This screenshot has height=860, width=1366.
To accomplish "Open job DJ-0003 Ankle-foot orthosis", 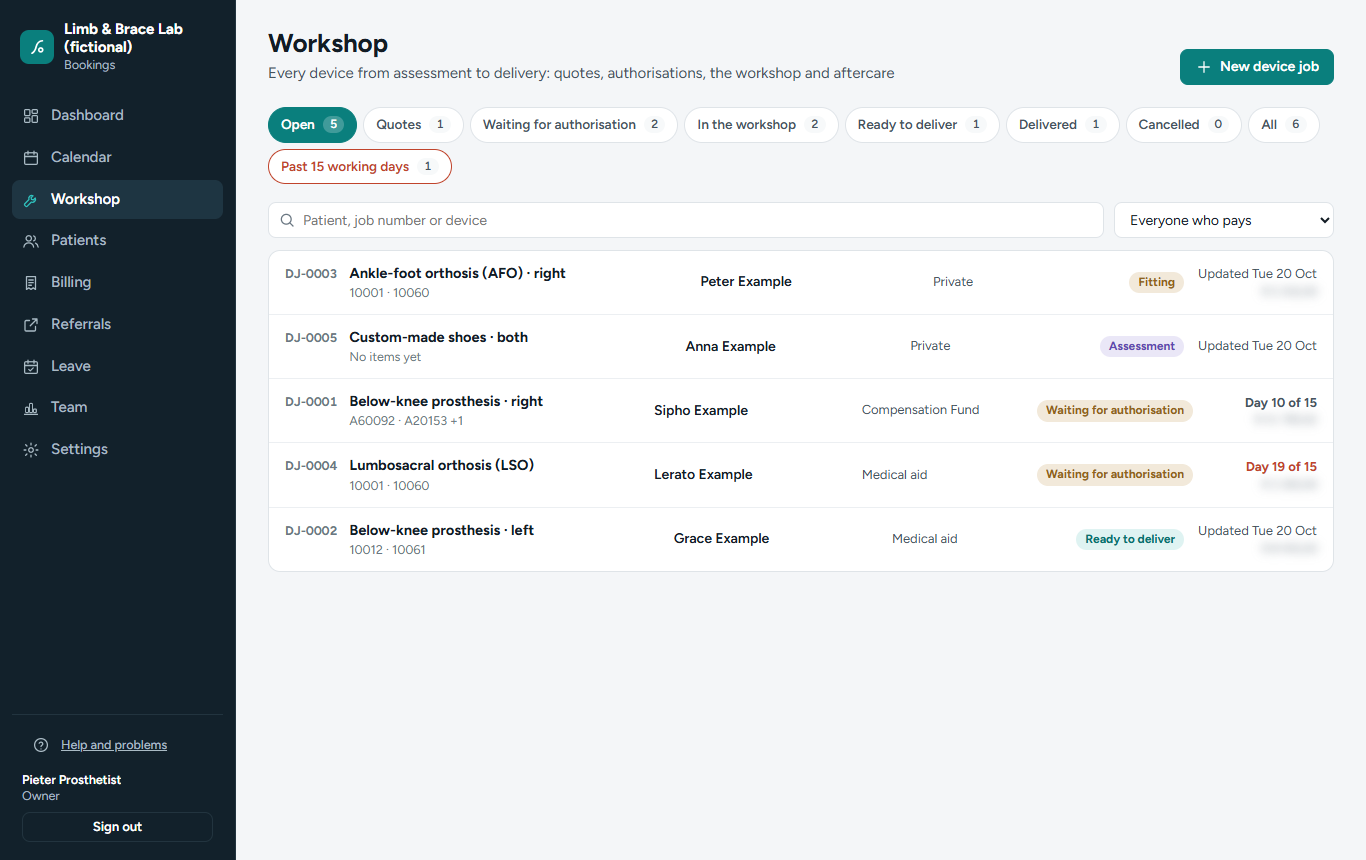I will tap(801, 283).
